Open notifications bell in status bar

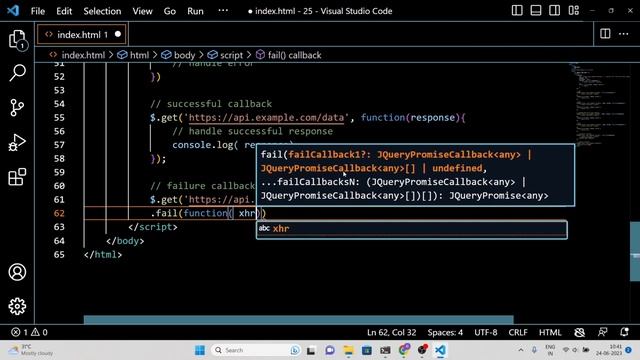pyautogui.click(x=624, y=332)
